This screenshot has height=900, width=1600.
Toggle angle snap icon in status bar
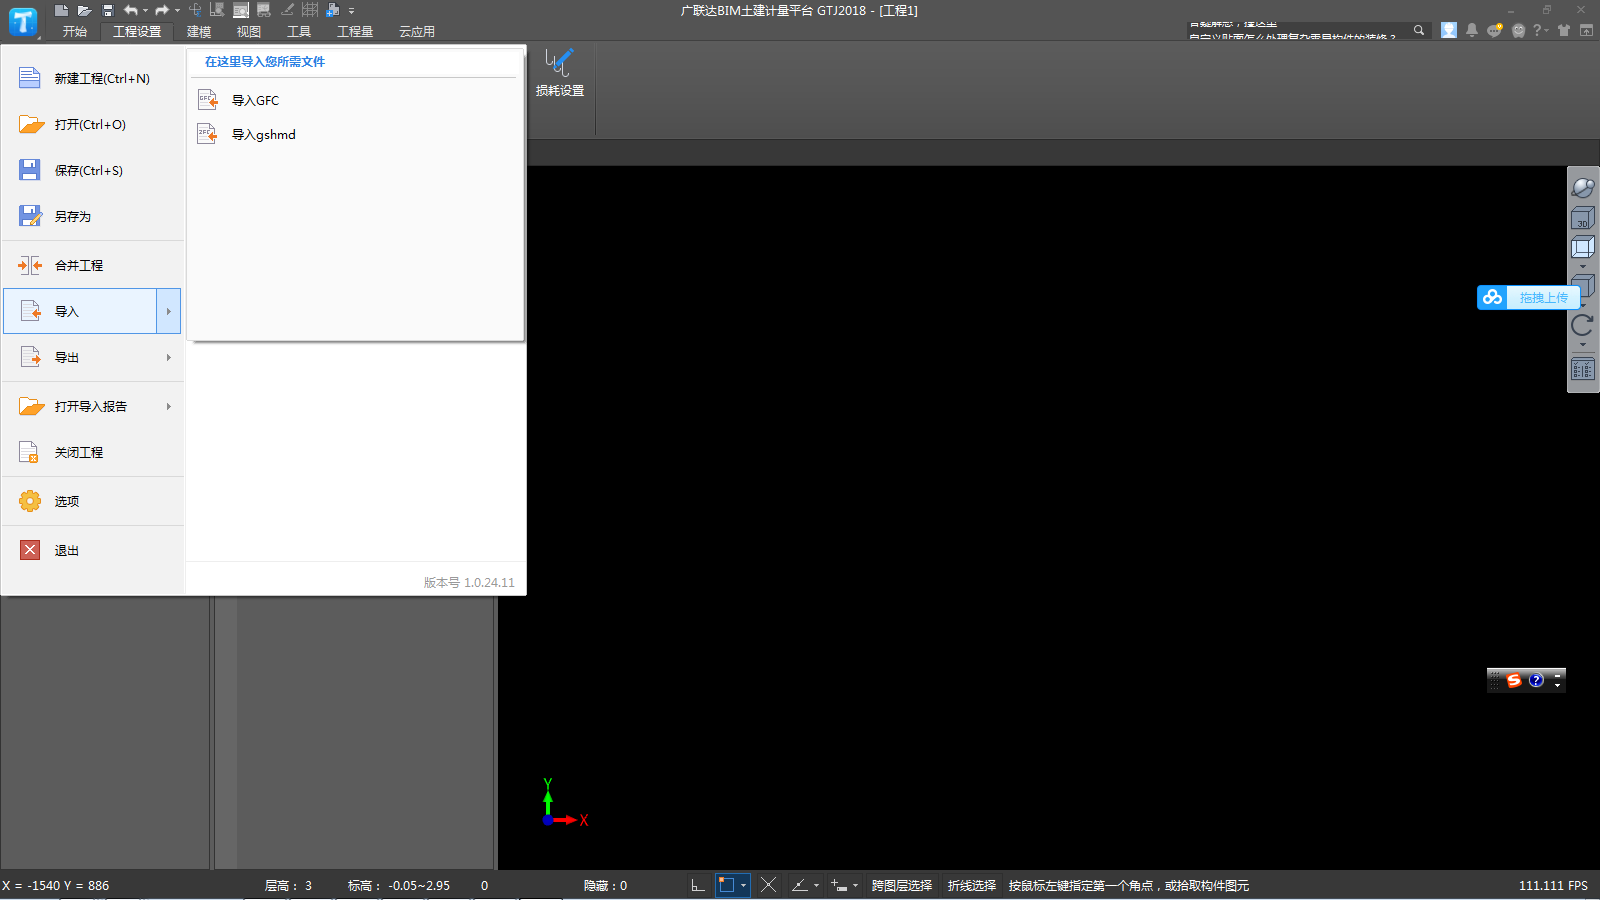800,885
